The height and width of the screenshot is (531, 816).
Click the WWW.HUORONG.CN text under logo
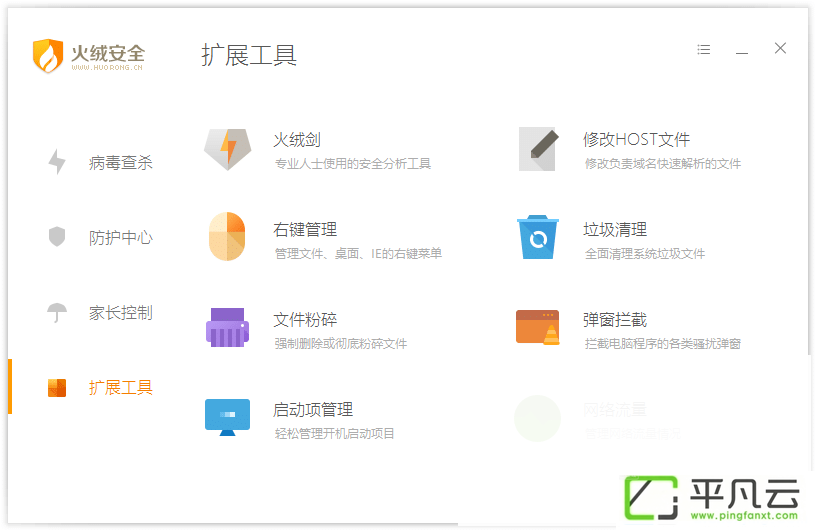[x=107, y=68]
